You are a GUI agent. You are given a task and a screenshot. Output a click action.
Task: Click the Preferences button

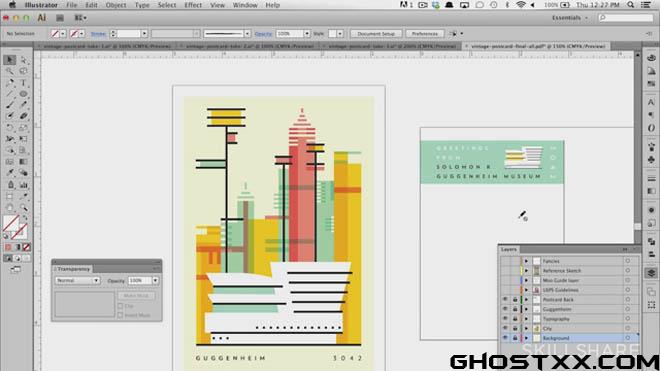424,33
